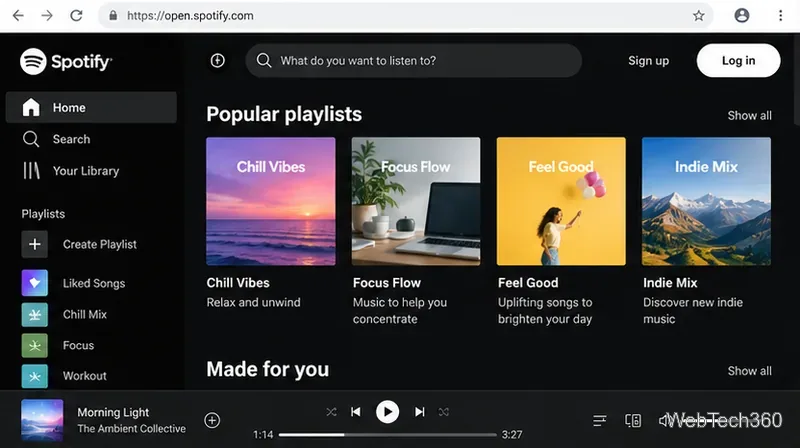Skip to next track

point(419,412)
